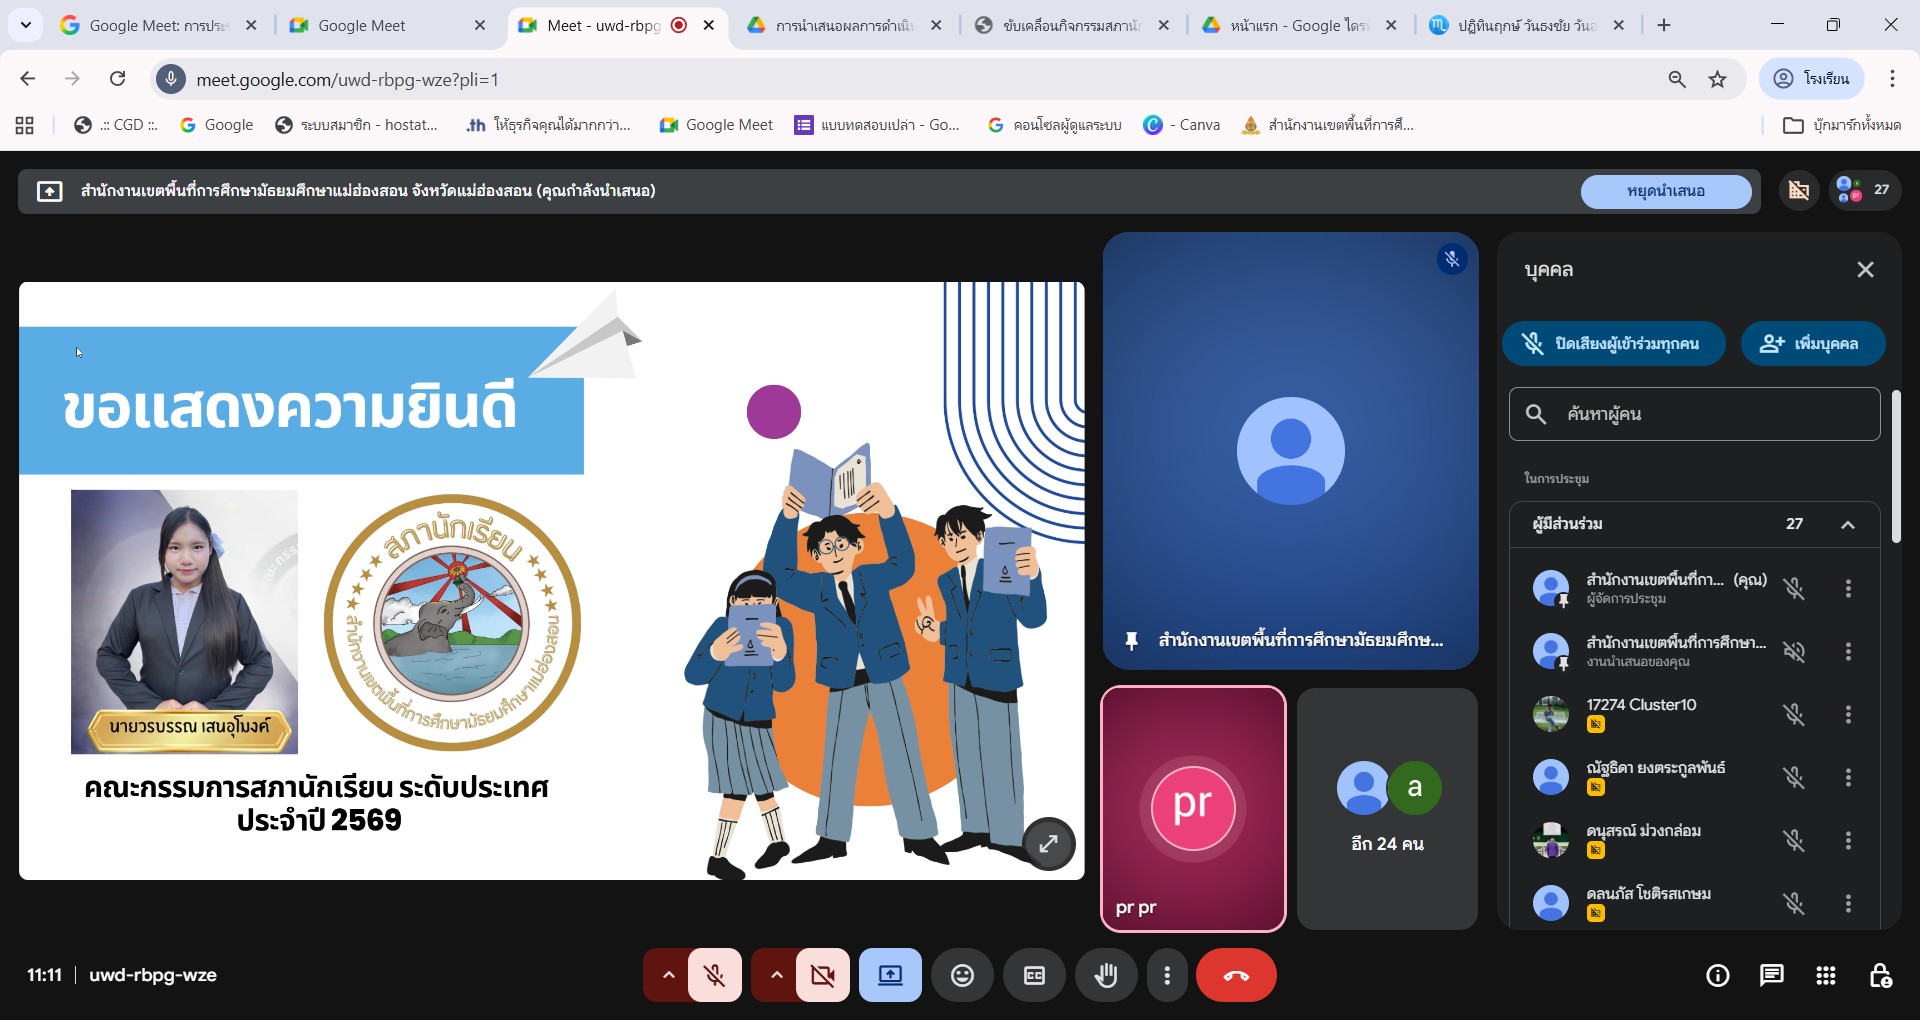Screen dimensions: 1920x1020
Task: Expand the presentation to full screen
Action: [x=1048, y=844]
